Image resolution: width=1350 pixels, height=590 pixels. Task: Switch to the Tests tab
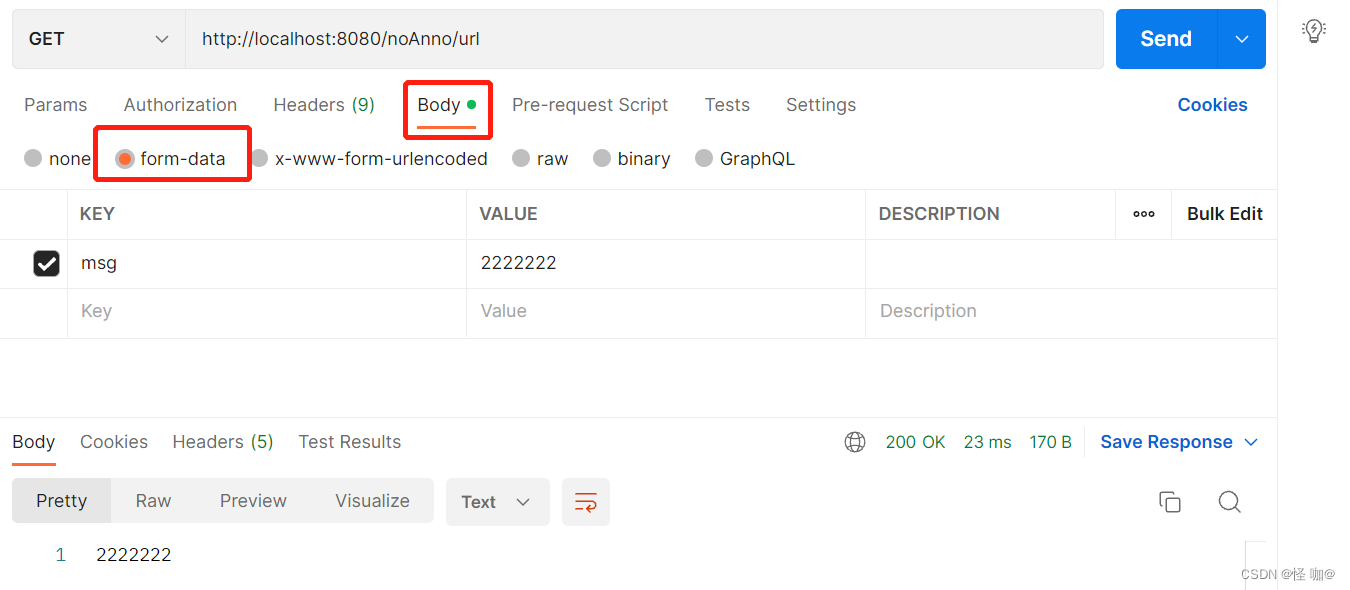point(727,105)
